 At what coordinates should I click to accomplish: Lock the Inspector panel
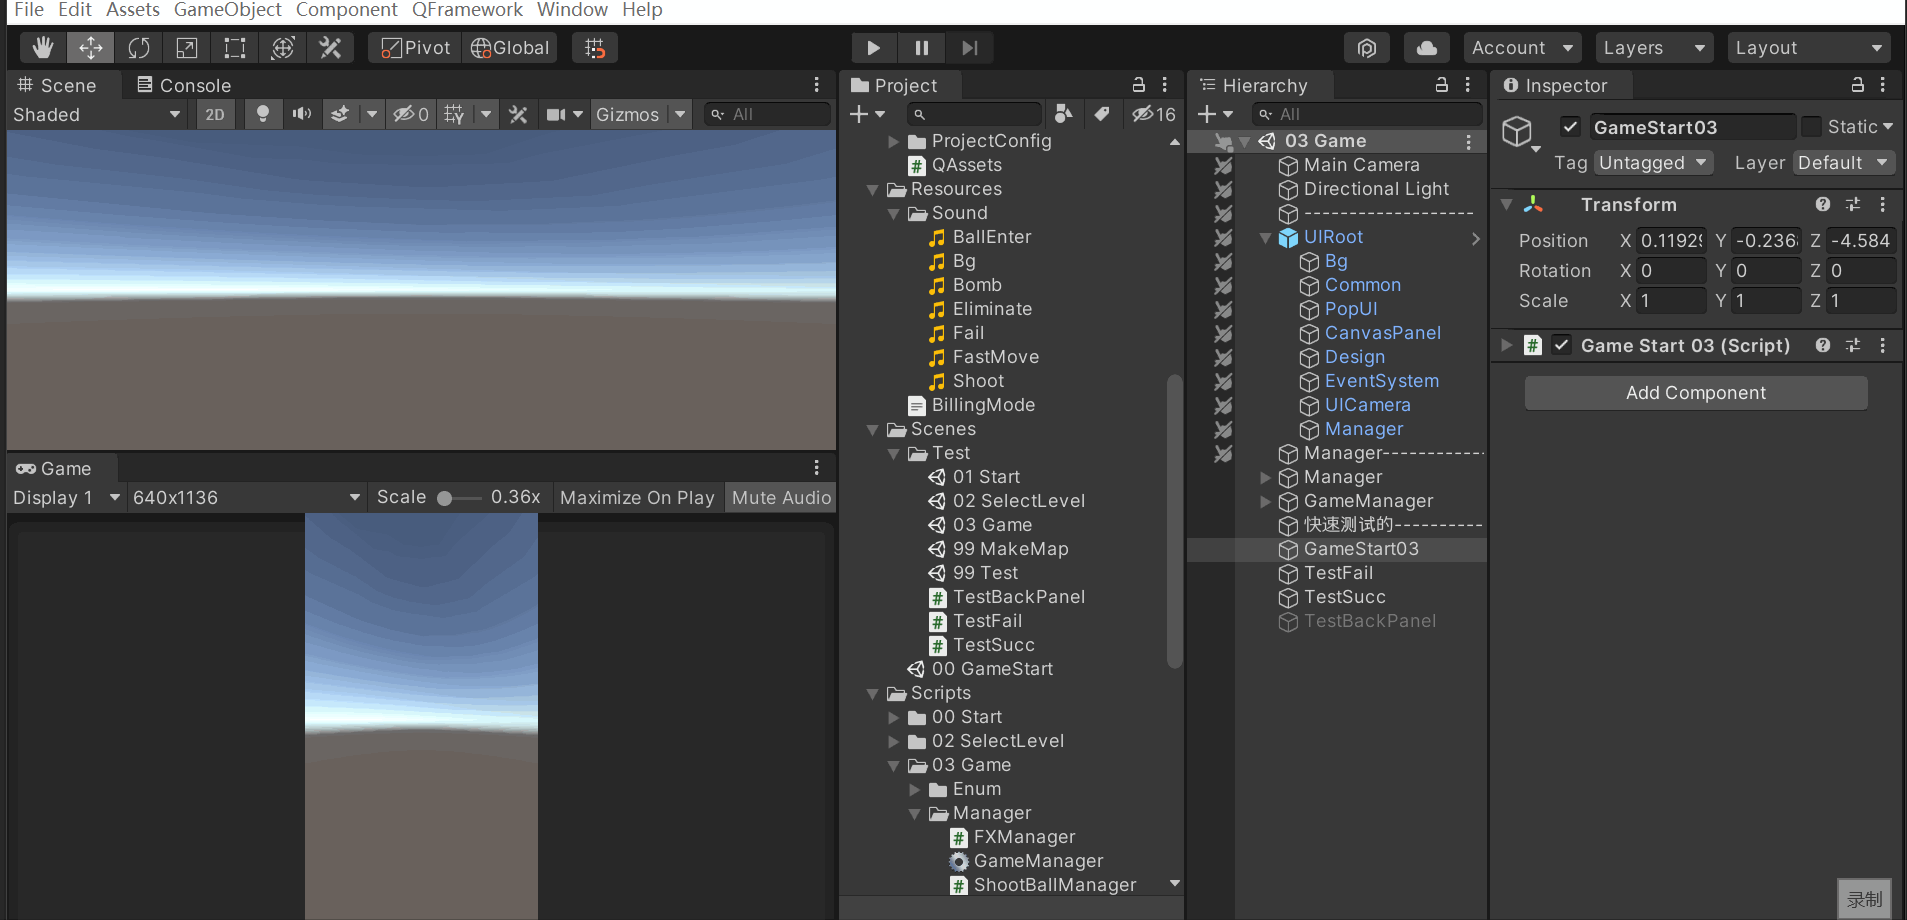click(1858, 85)
